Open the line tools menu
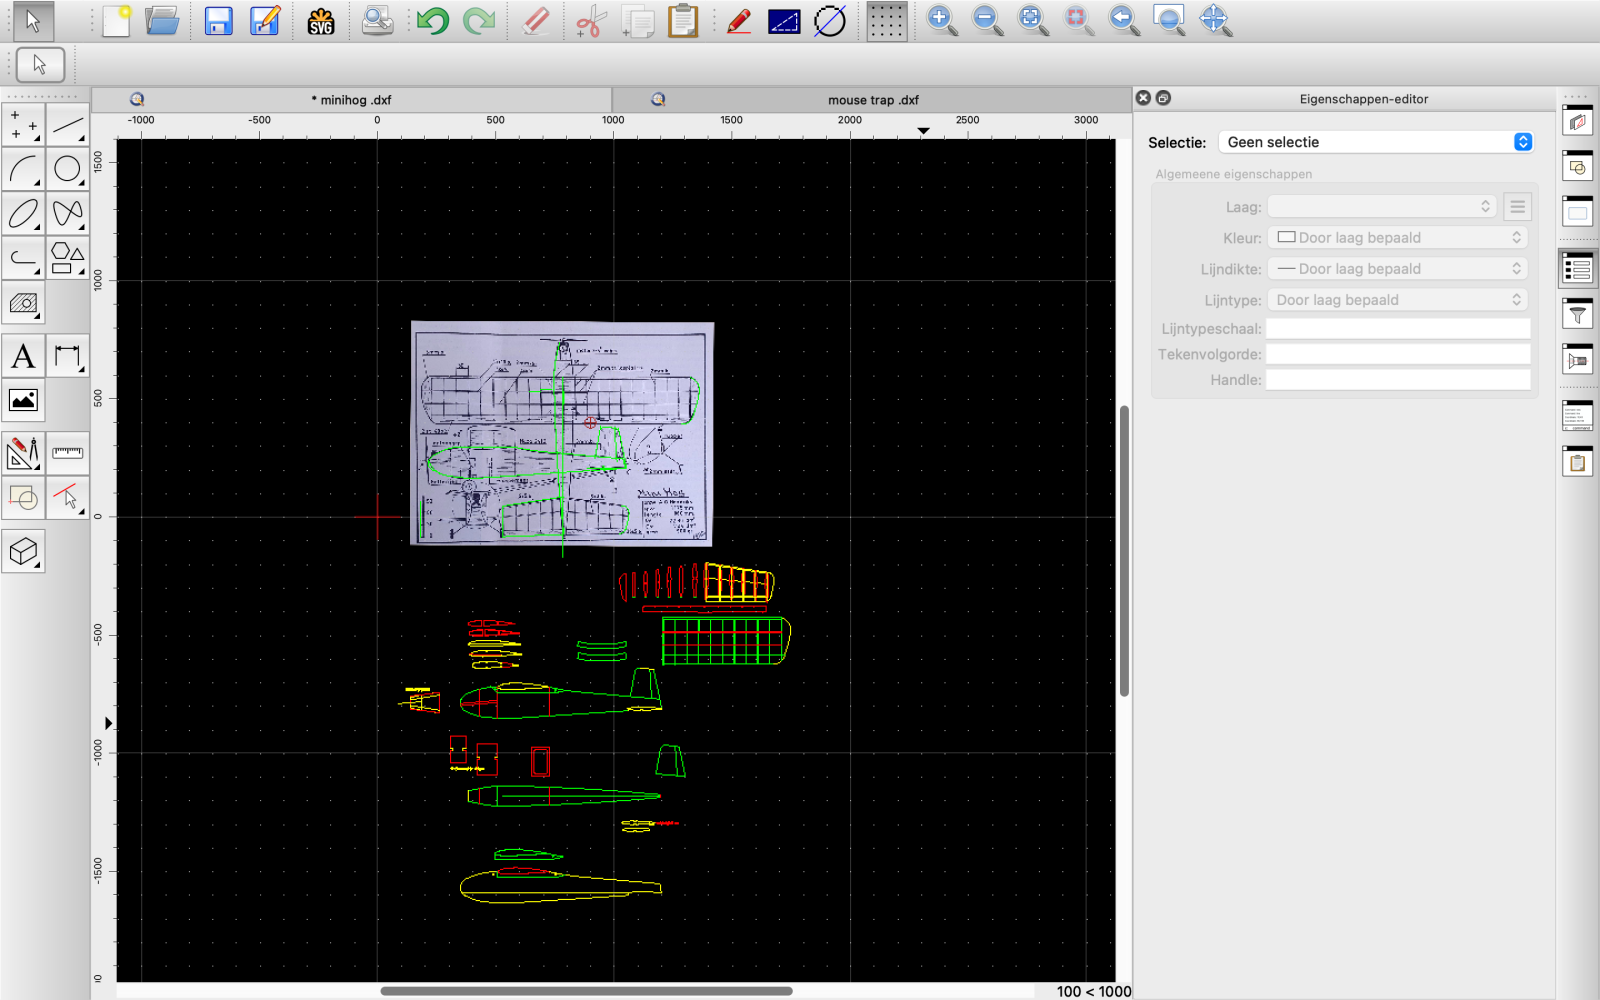This screenshot has width=1600, height=1000. coord(67,125)
